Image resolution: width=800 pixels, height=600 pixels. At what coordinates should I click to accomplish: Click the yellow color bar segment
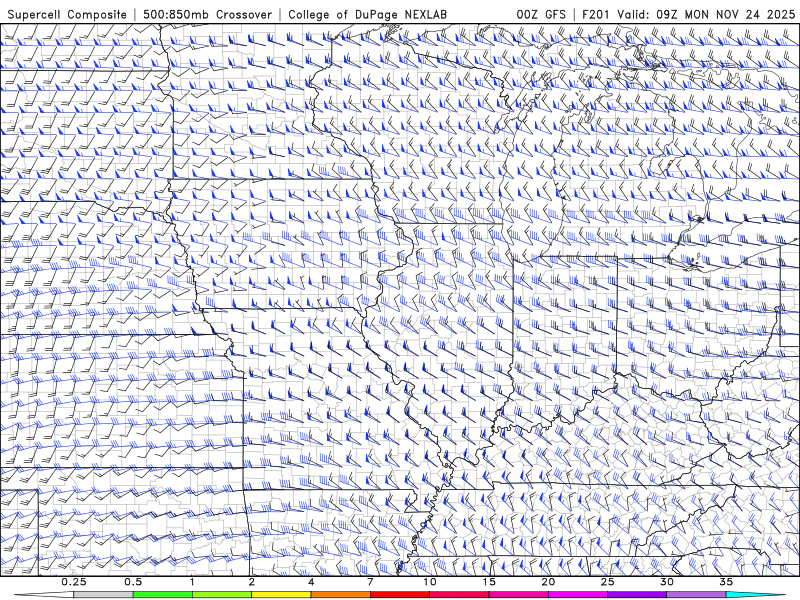pos(281,595)
